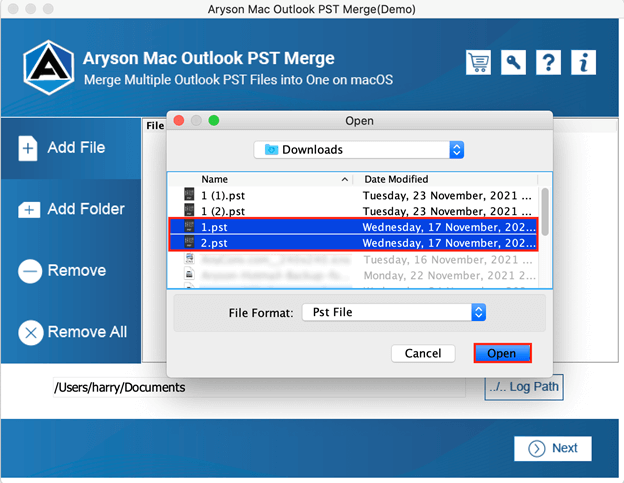Click the /Users/harry/Documents path field
This screenshot has height=483, width=624.
(259, 388)
